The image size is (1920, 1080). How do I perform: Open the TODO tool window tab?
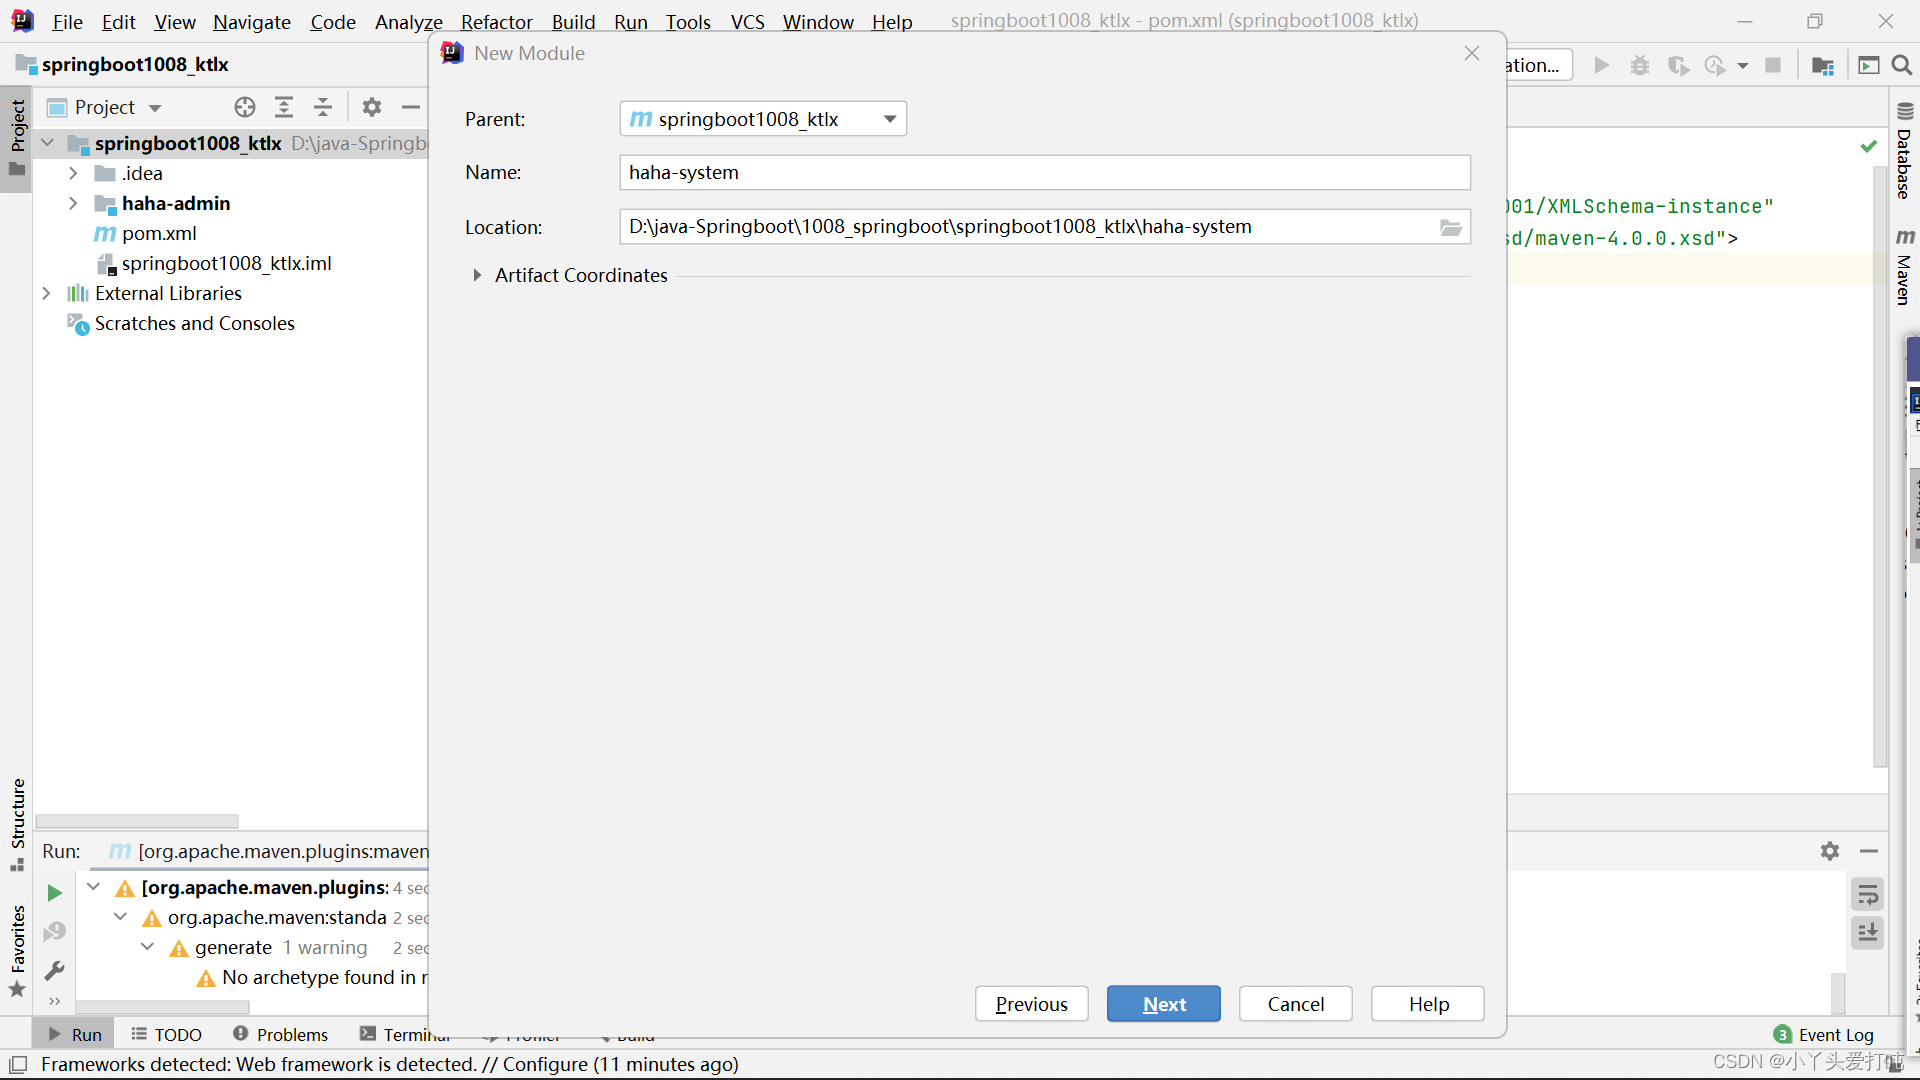click(167, 1034)
